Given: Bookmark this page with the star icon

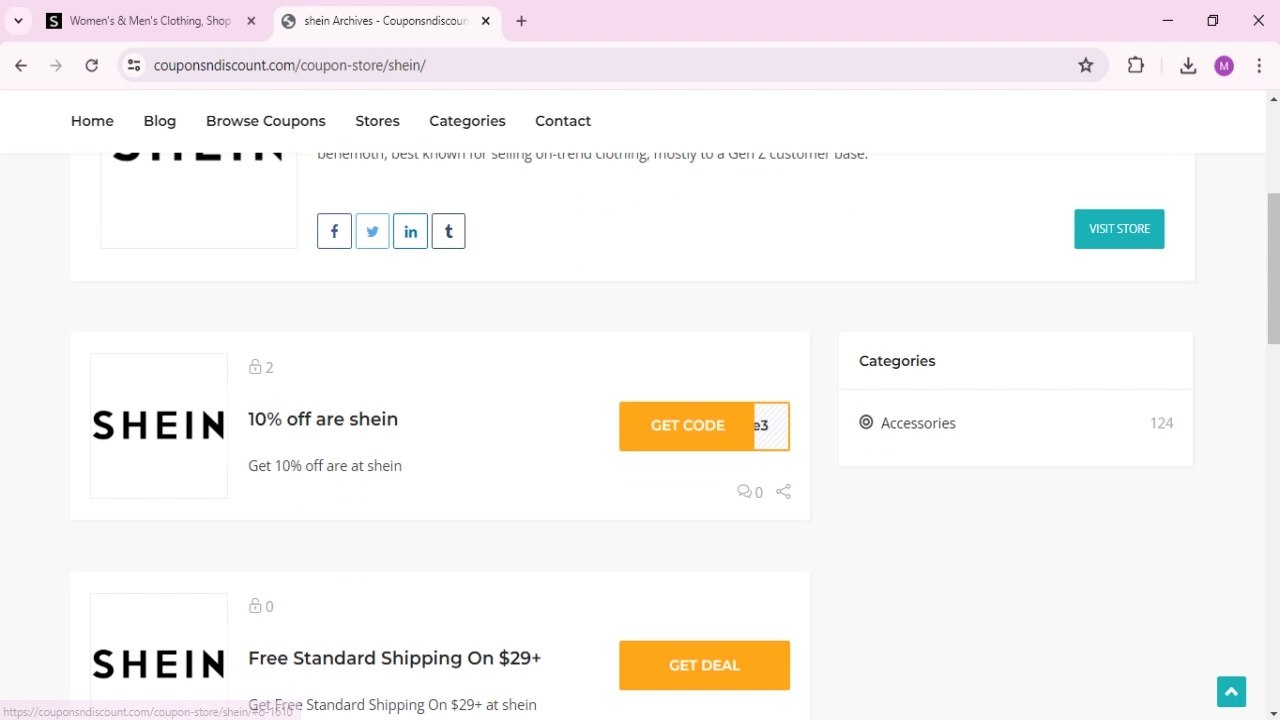Looking at the screenshot, I should click(x=1086, y=65).
